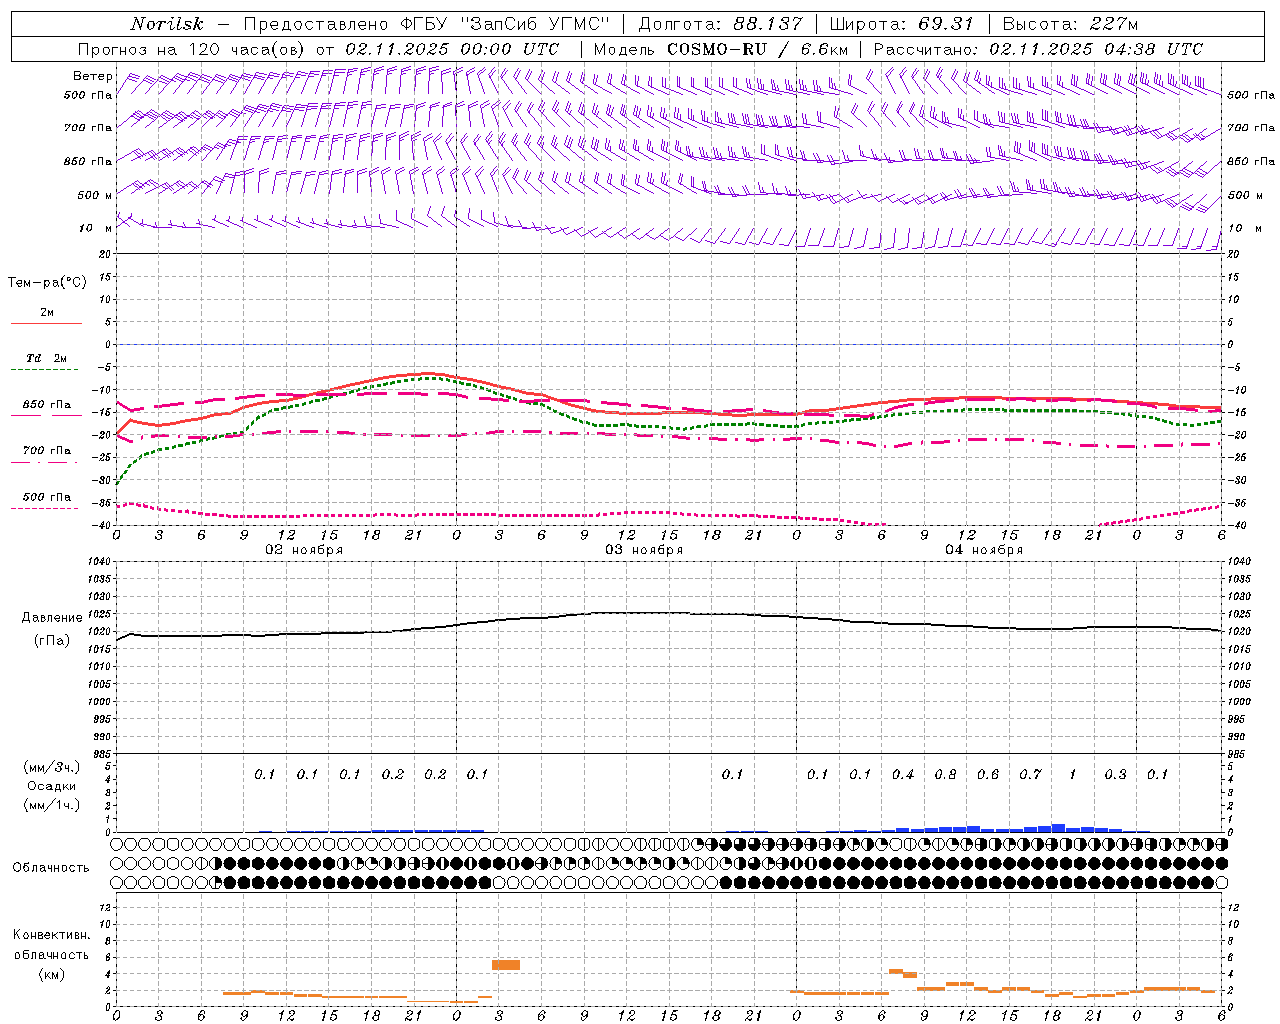Click the 0.4 precipitation value

[x=903, y=775]
